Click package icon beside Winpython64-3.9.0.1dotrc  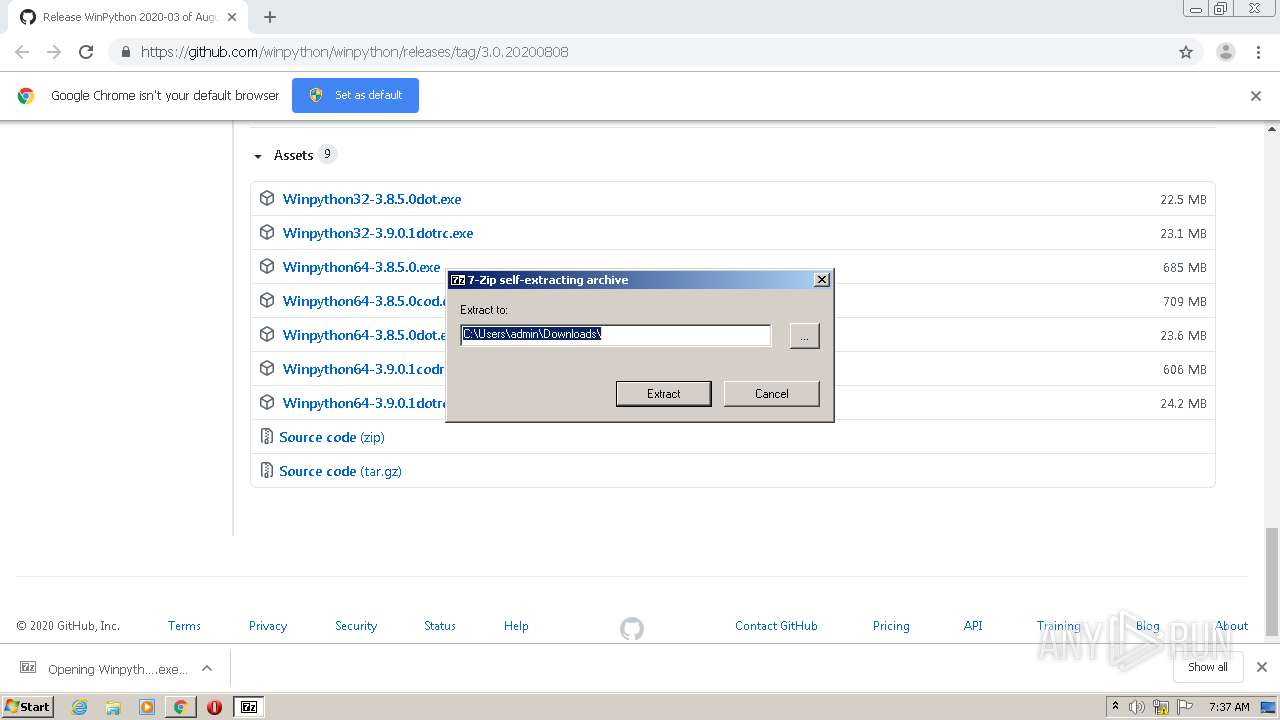[267, 402]
